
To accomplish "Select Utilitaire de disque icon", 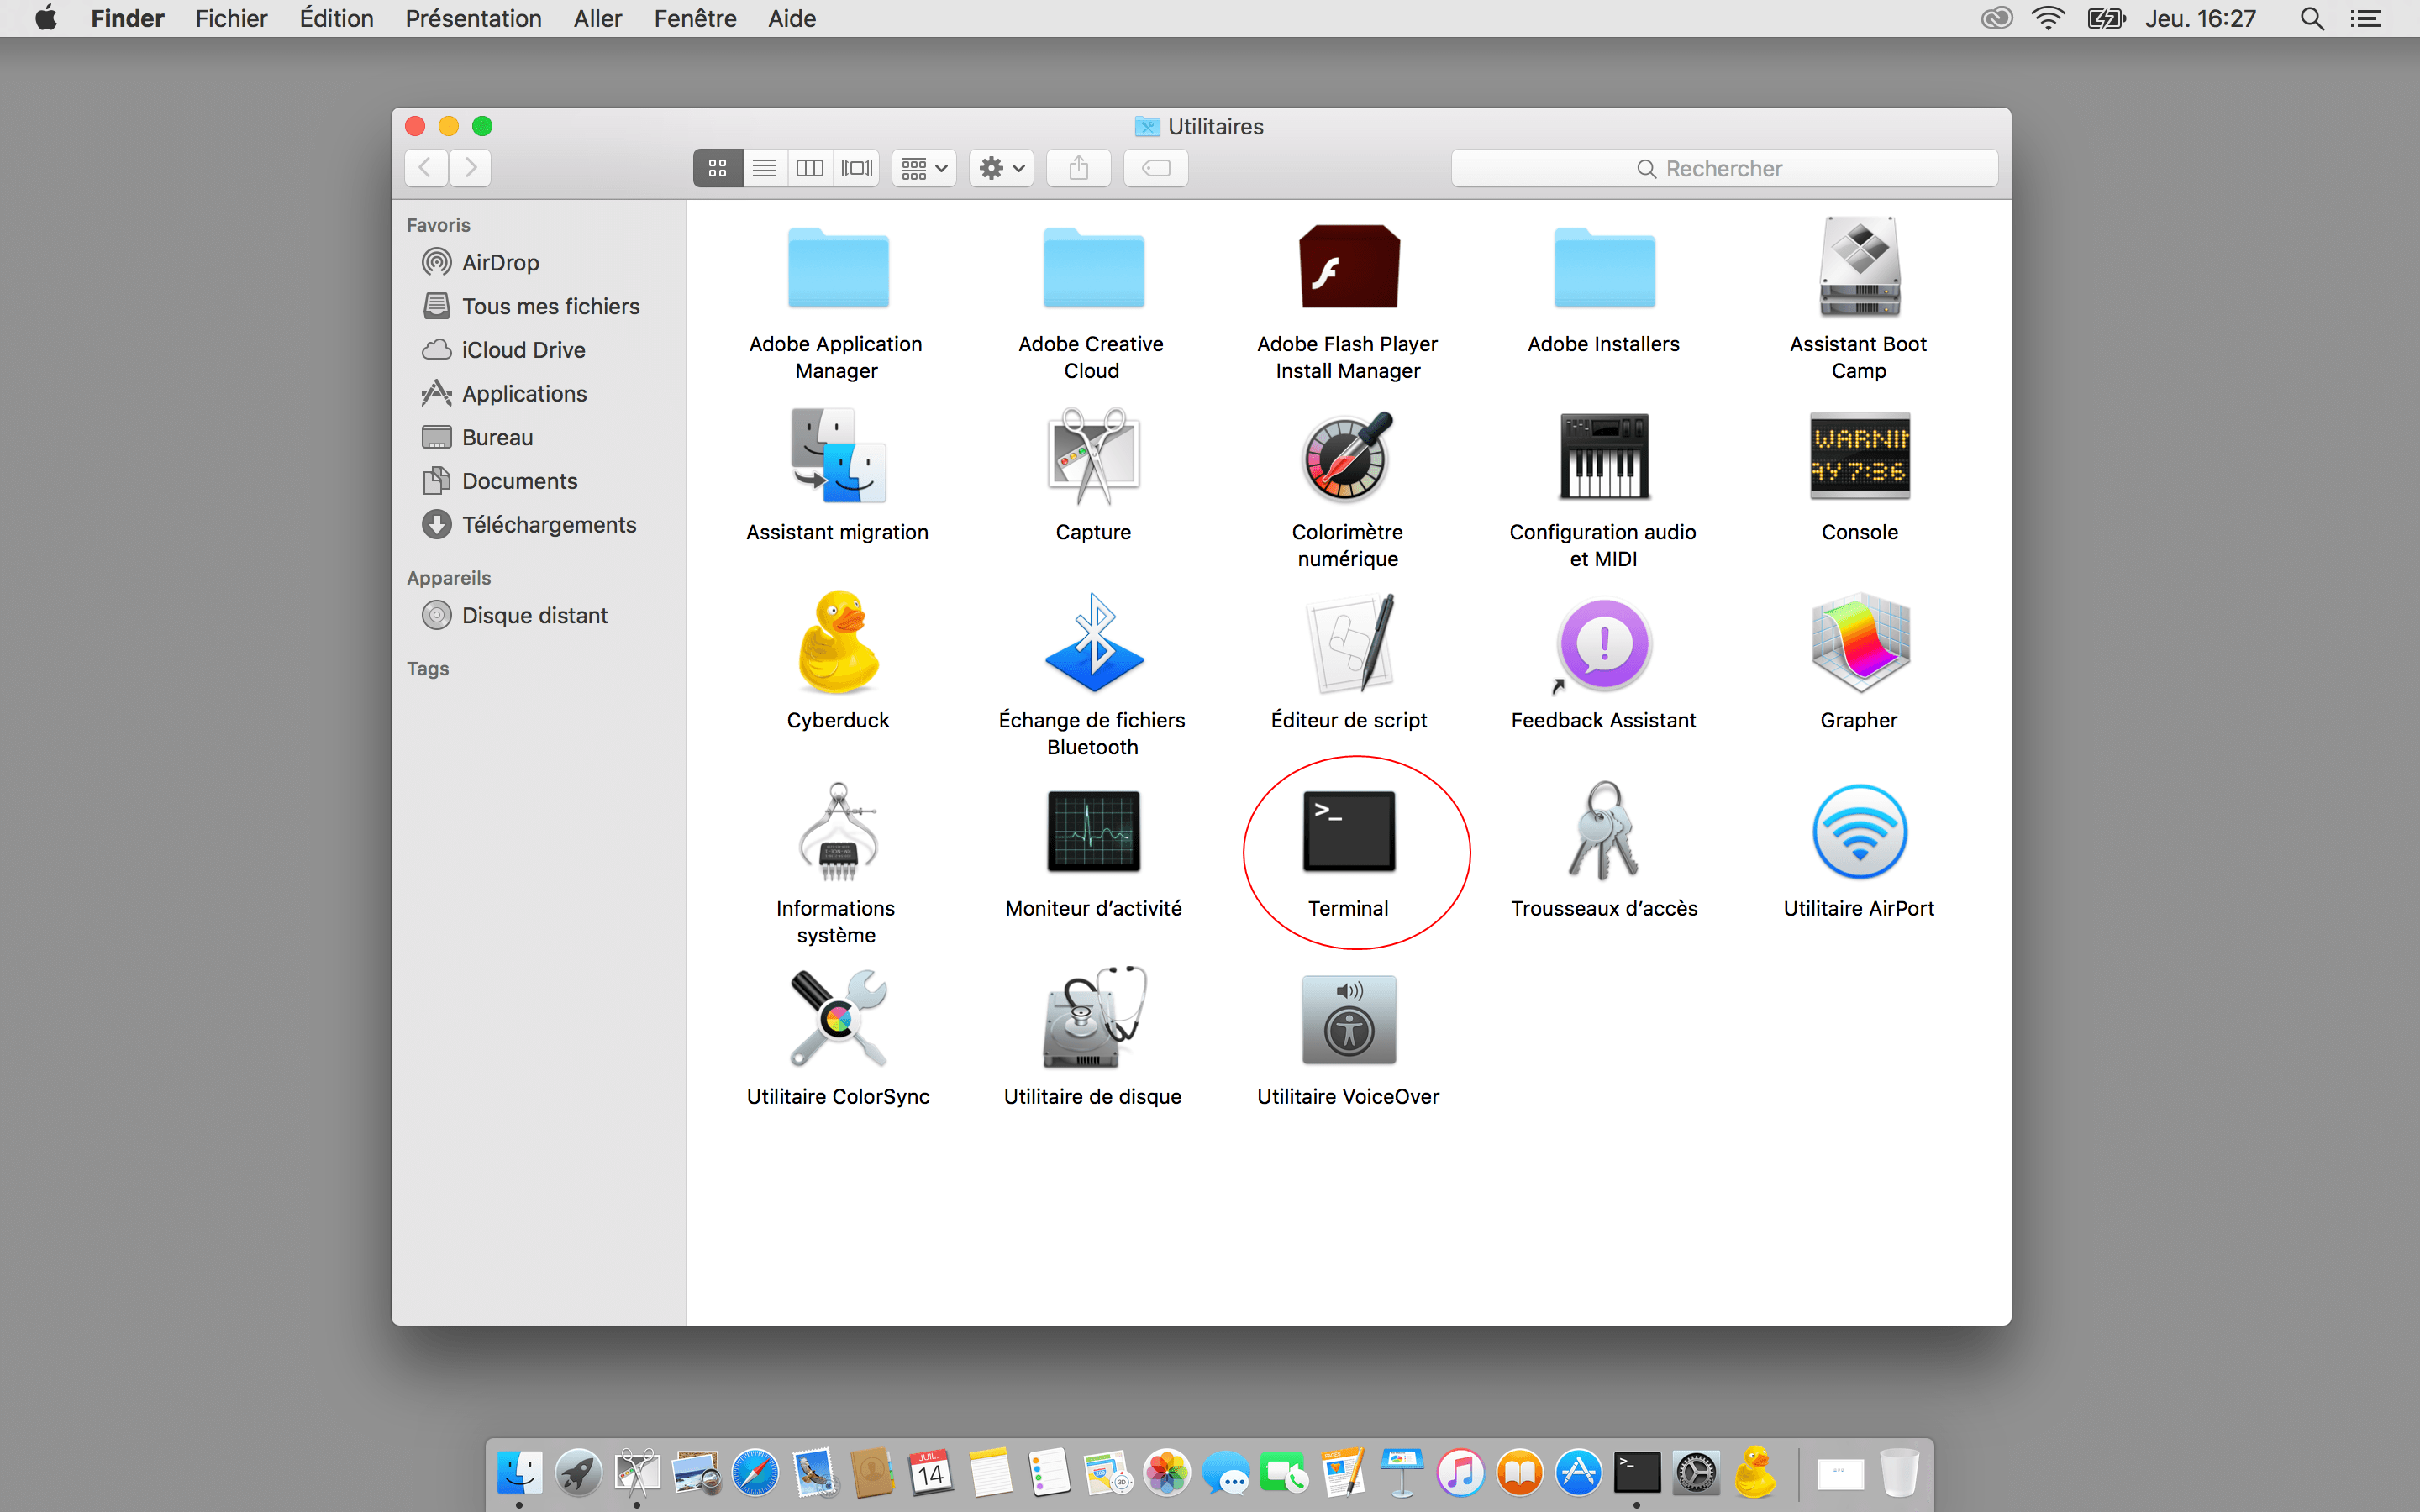I will pyautogui.click(x=1093, y=1019).
